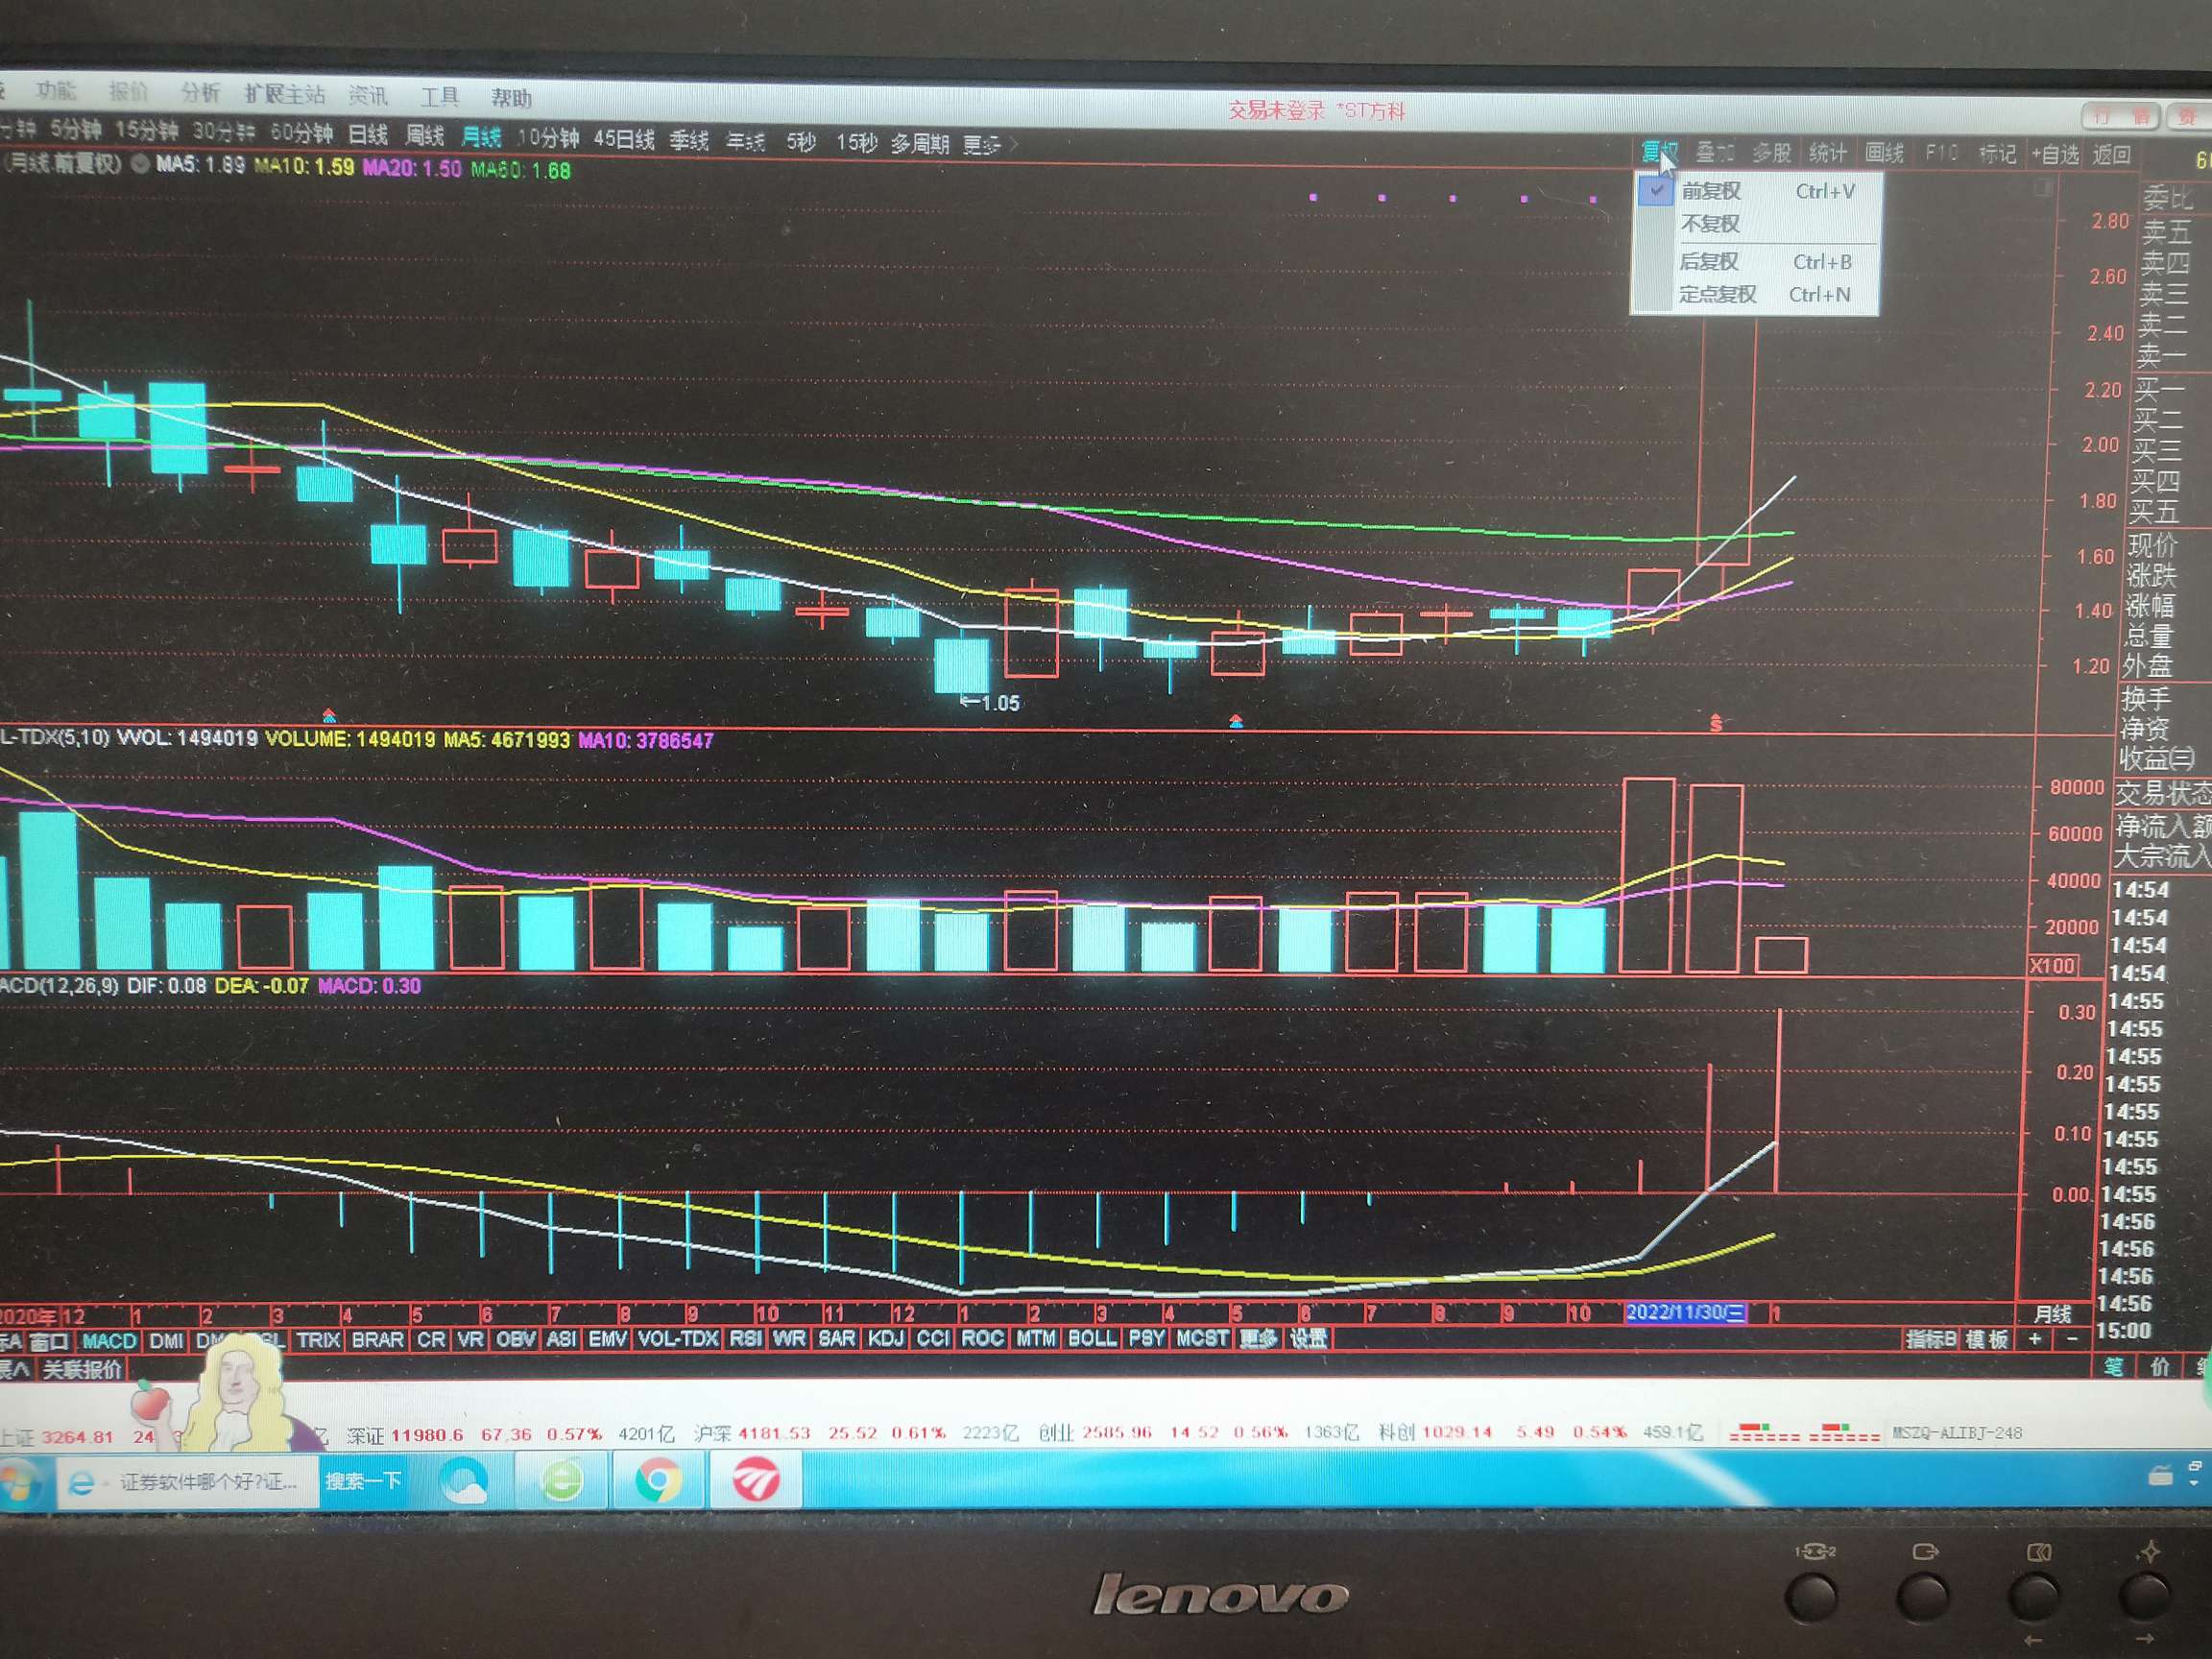Click the minus zoom button beside 模板

[x=2071, y=1340]
